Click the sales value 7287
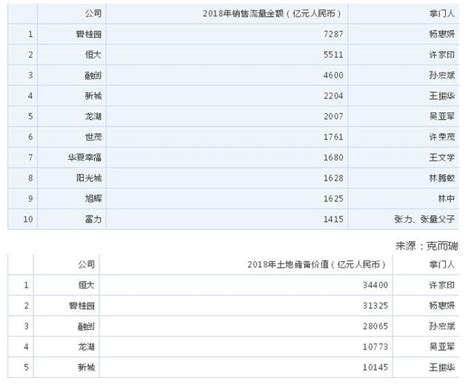The image size is (474, 384). [x=333, y=34]
